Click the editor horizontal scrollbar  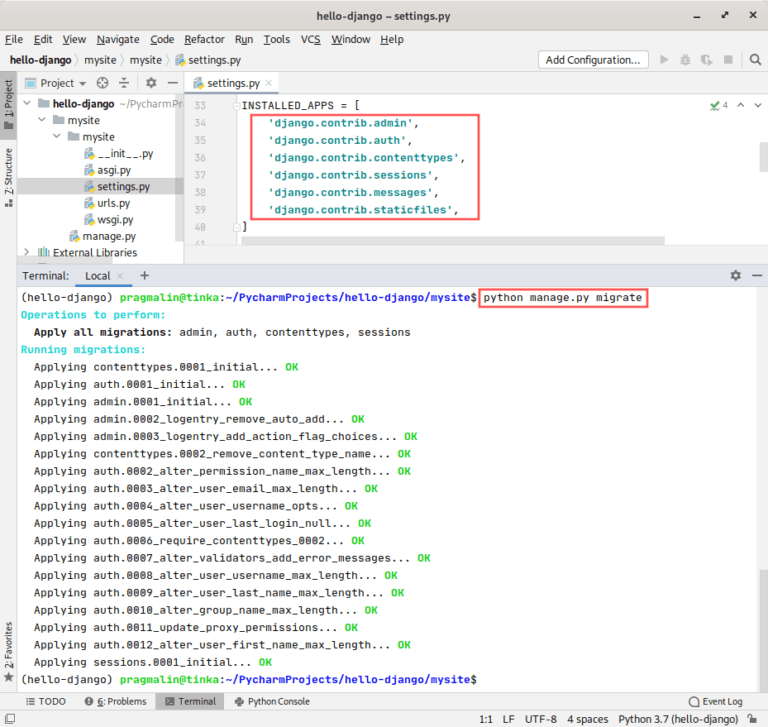pos(453,241)
